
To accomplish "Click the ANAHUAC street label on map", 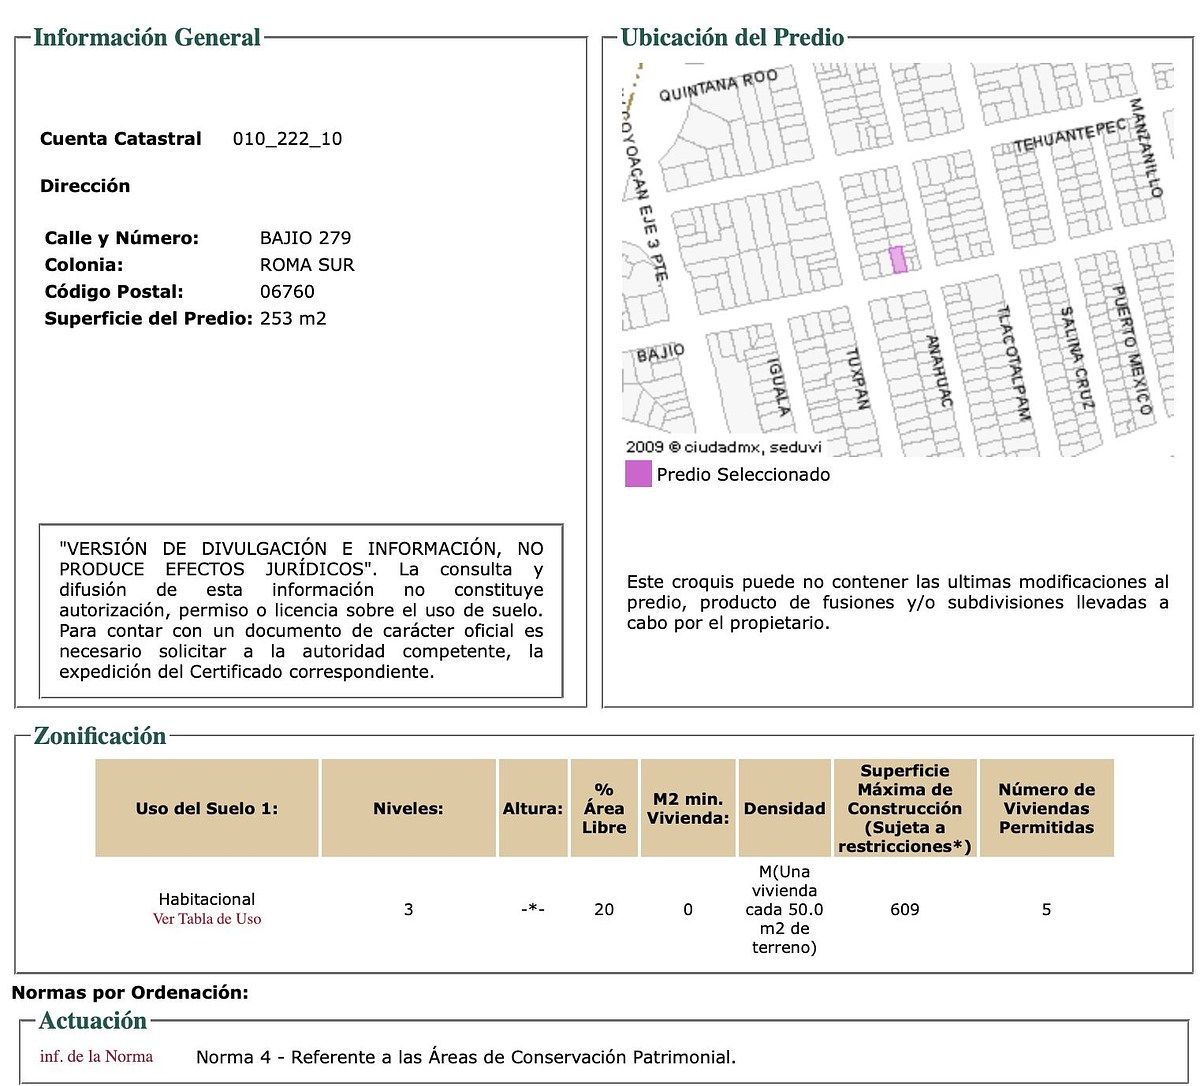I will point(938,371).
